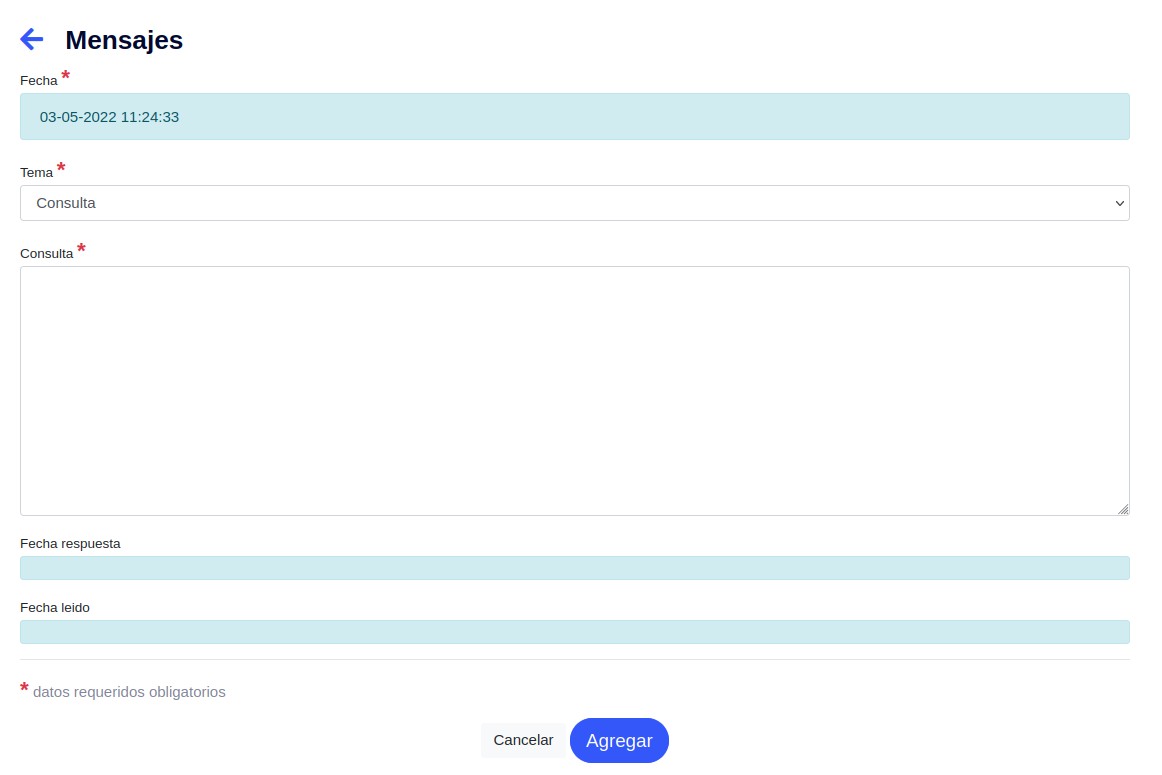Click the Consulta label above the textarea
This screenshot has width=1162, height=775.
click(x=46, y=254)
